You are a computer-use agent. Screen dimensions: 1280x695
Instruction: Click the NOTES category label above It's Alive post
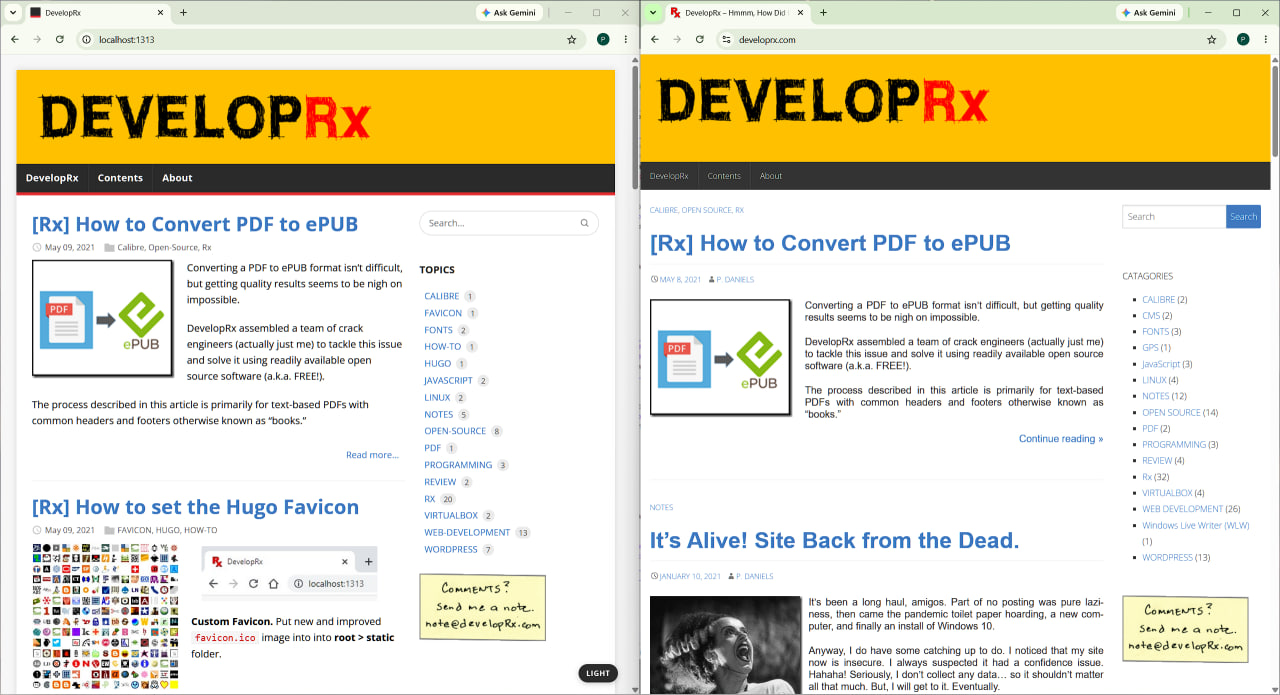click(661, 507)
